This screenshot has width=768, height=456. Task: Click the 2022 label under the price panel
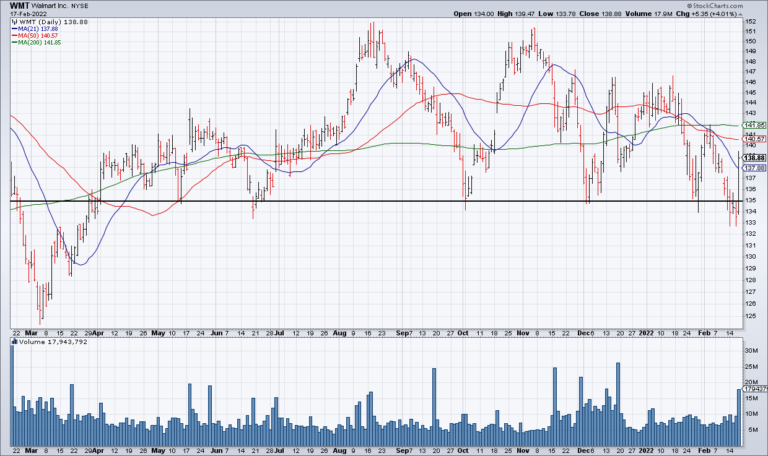click(x=646, y=333)
